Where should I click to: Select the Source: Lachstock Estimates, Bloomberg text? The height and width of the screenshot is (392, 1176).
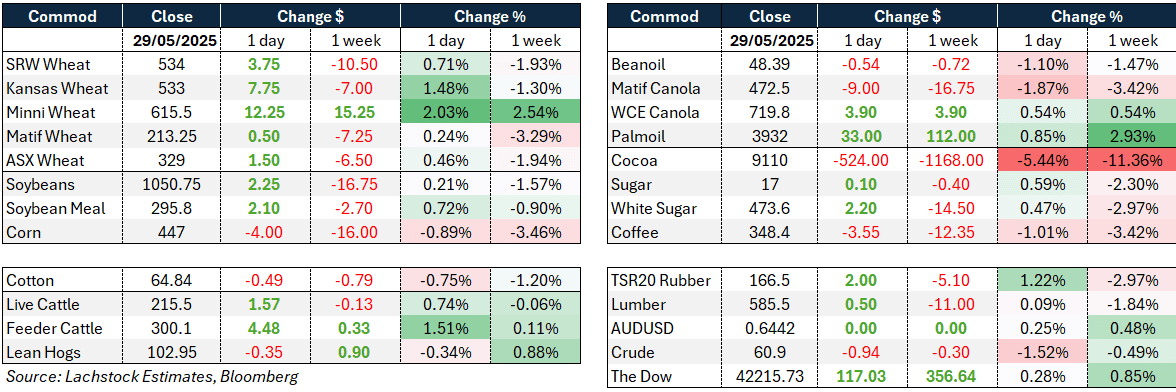click(152, 377)
